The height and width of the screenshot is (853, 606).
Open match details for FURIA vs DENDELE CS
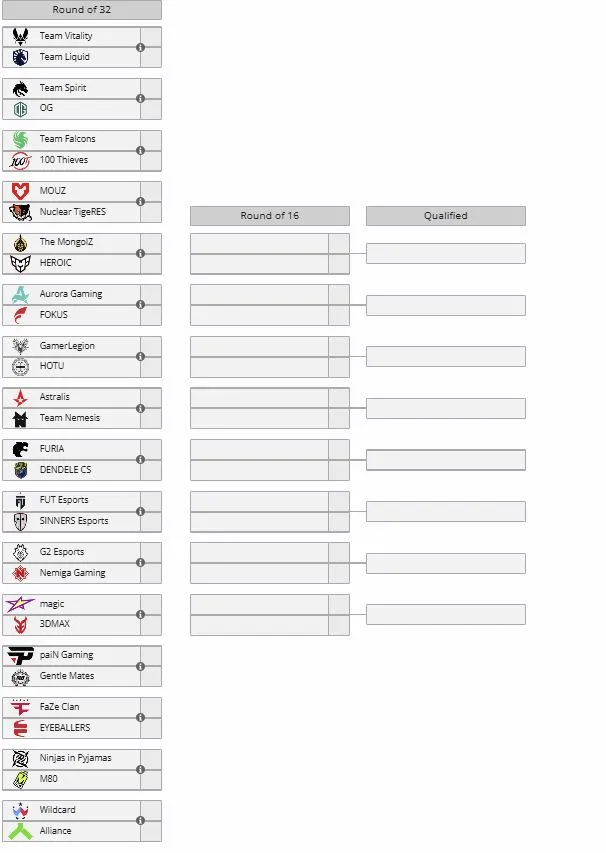[140, 460]
